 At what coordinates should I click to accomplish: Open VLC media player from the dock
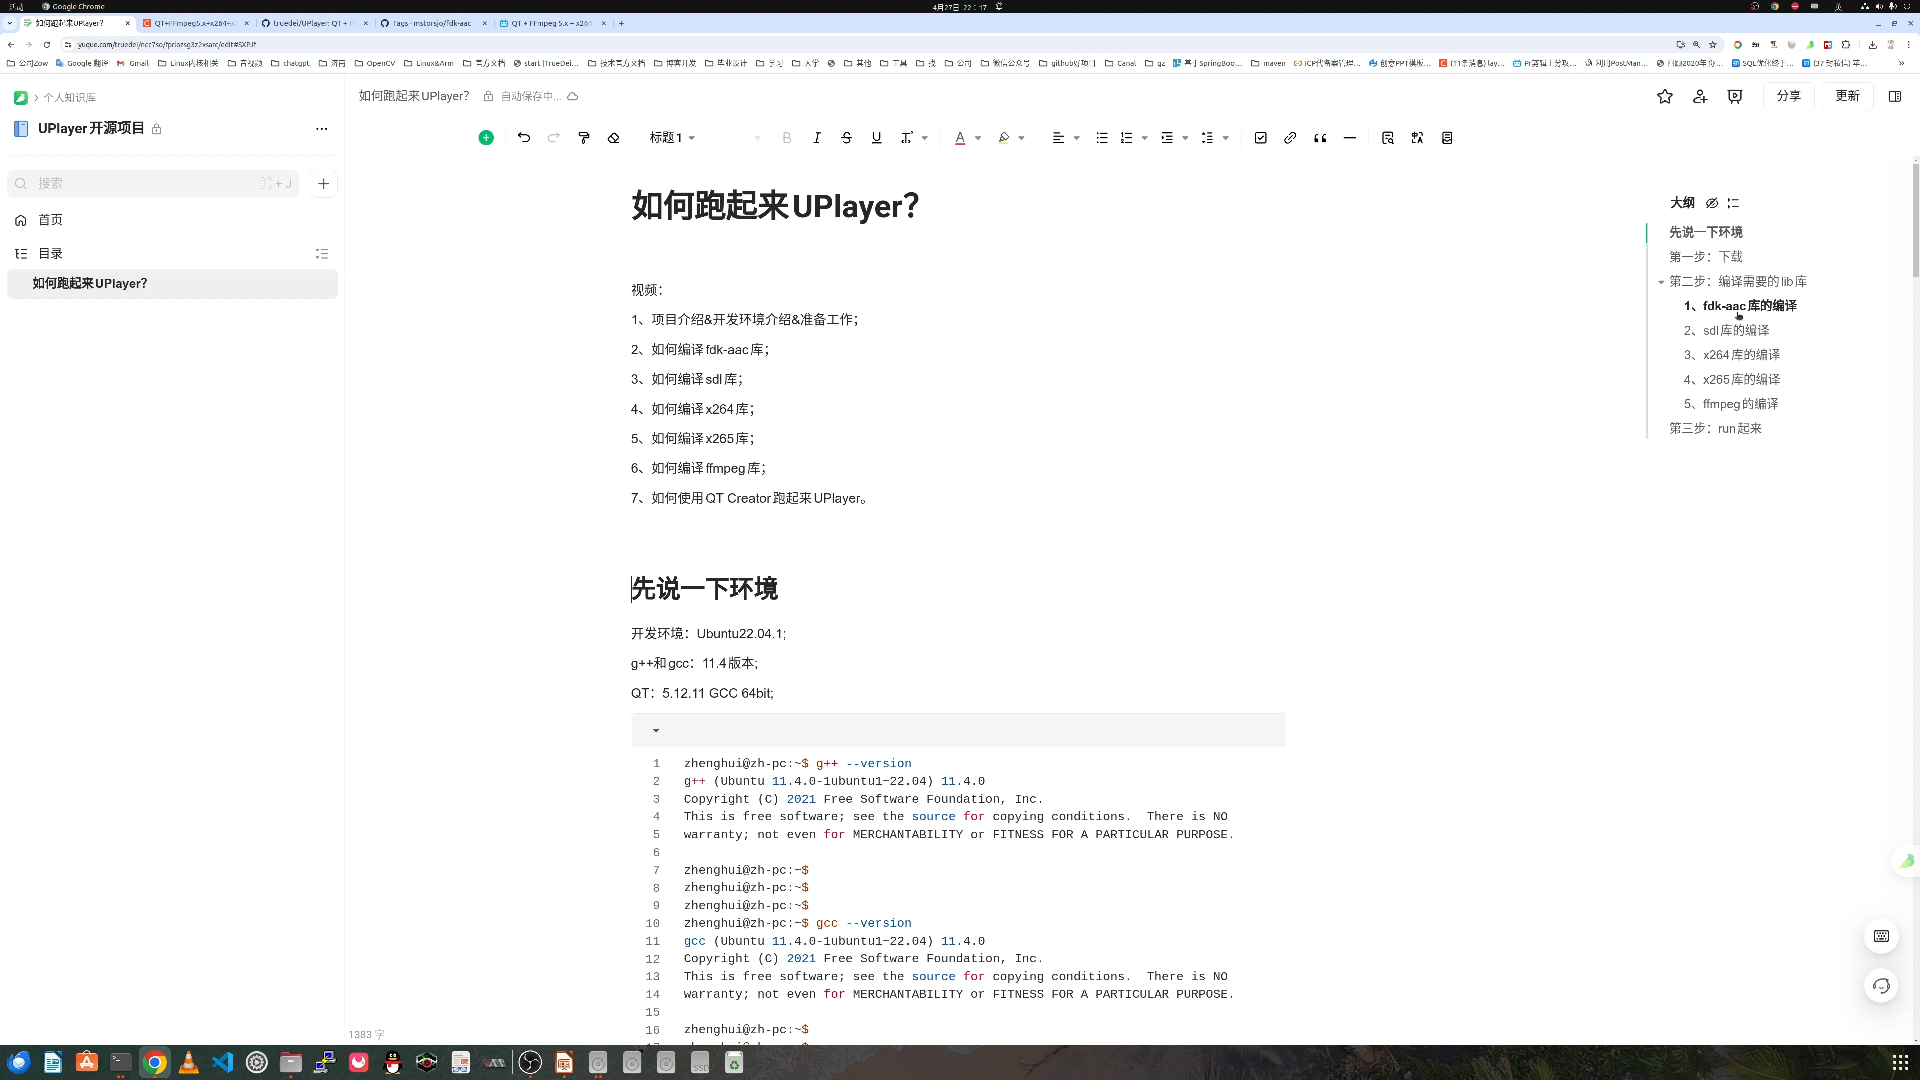[188, 1062]
